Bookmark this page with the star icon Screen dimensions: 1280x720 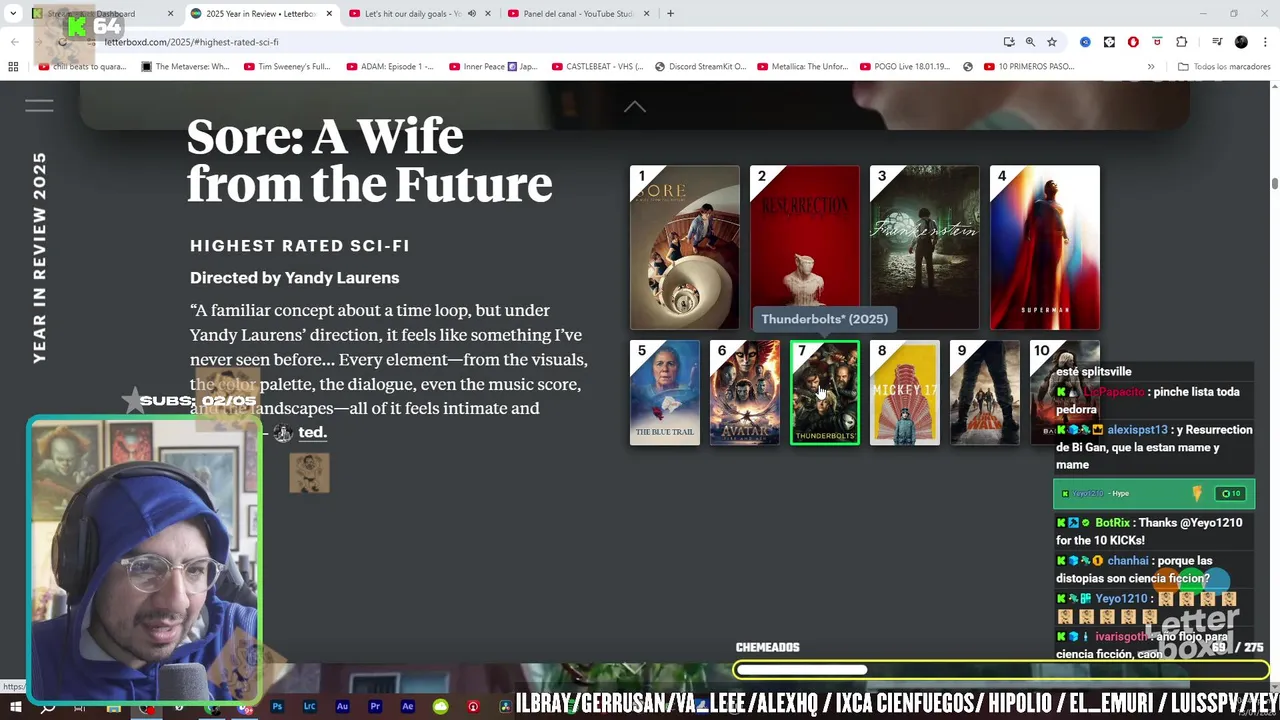[x=1052, y=42]
